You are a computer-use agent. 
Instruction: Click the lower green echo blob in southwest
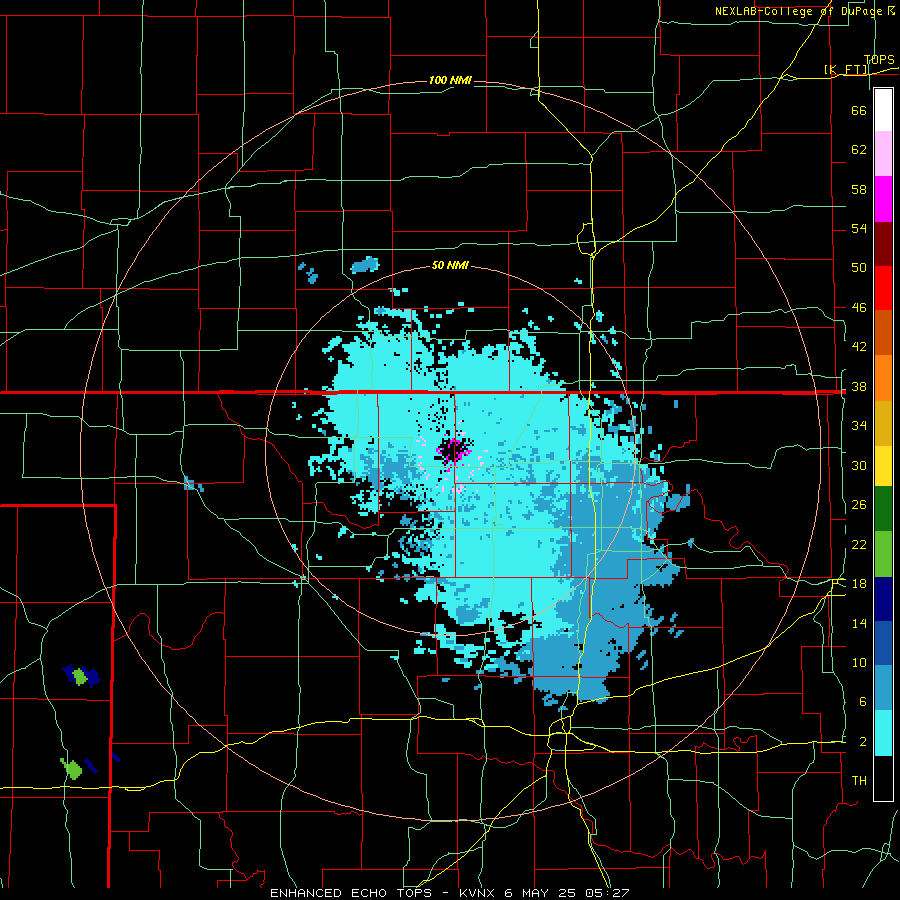pyautogui.click(x=71, y=768)
